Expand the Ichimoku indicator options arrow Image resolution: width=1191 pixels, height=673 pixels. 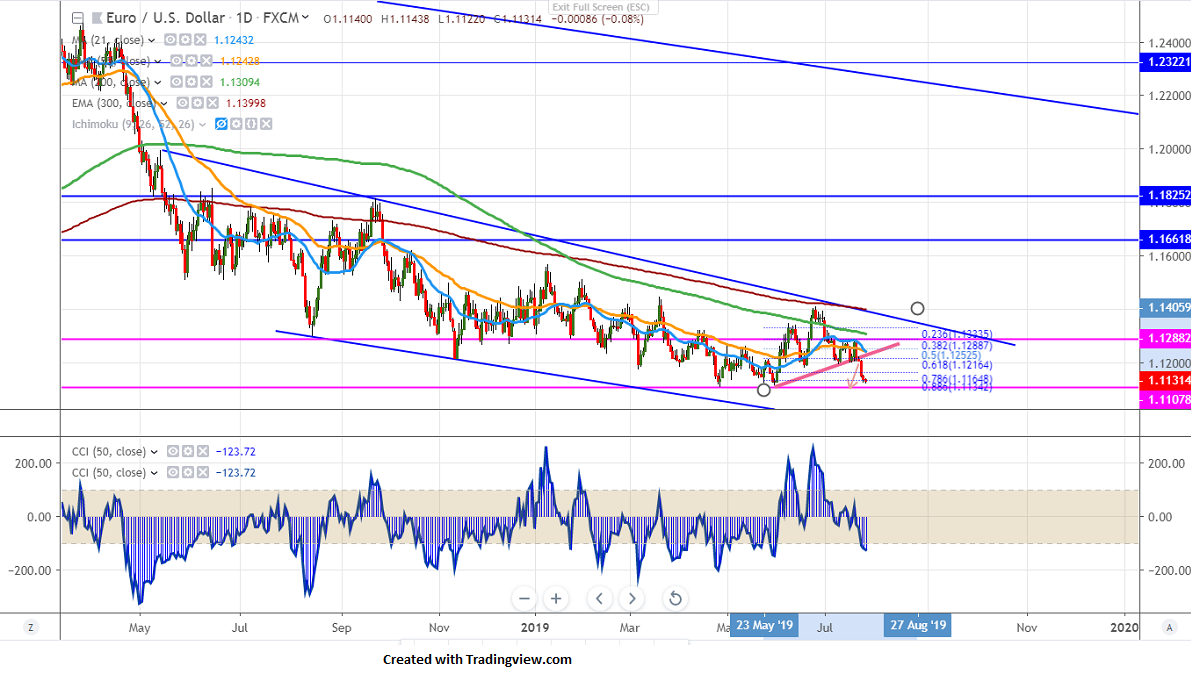[x=203, y=125]
